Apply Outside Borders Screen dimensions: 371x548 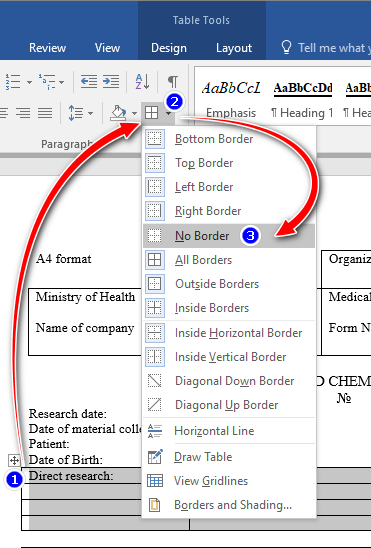[x=229, y=284]
